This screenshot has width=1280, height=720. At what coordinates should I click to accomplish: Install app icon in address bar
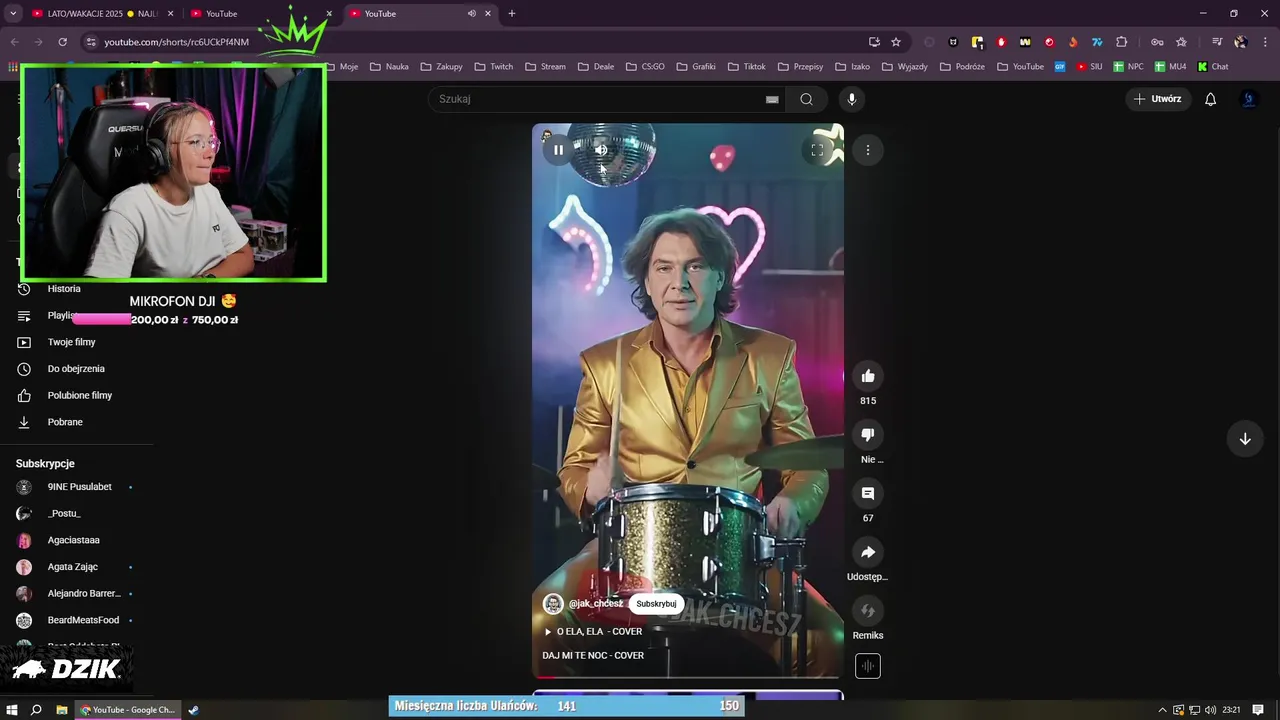pyautogui.click(x=874, y=42)
